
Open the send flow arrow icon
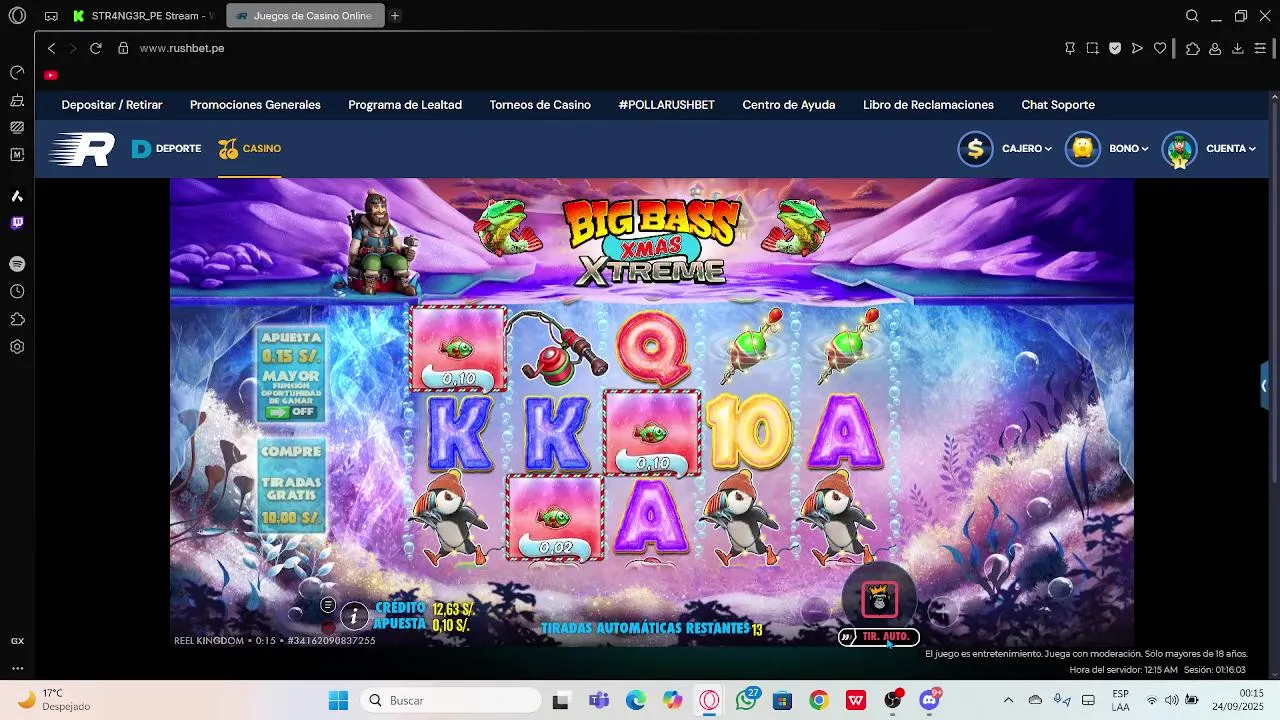pos(1137,48)
